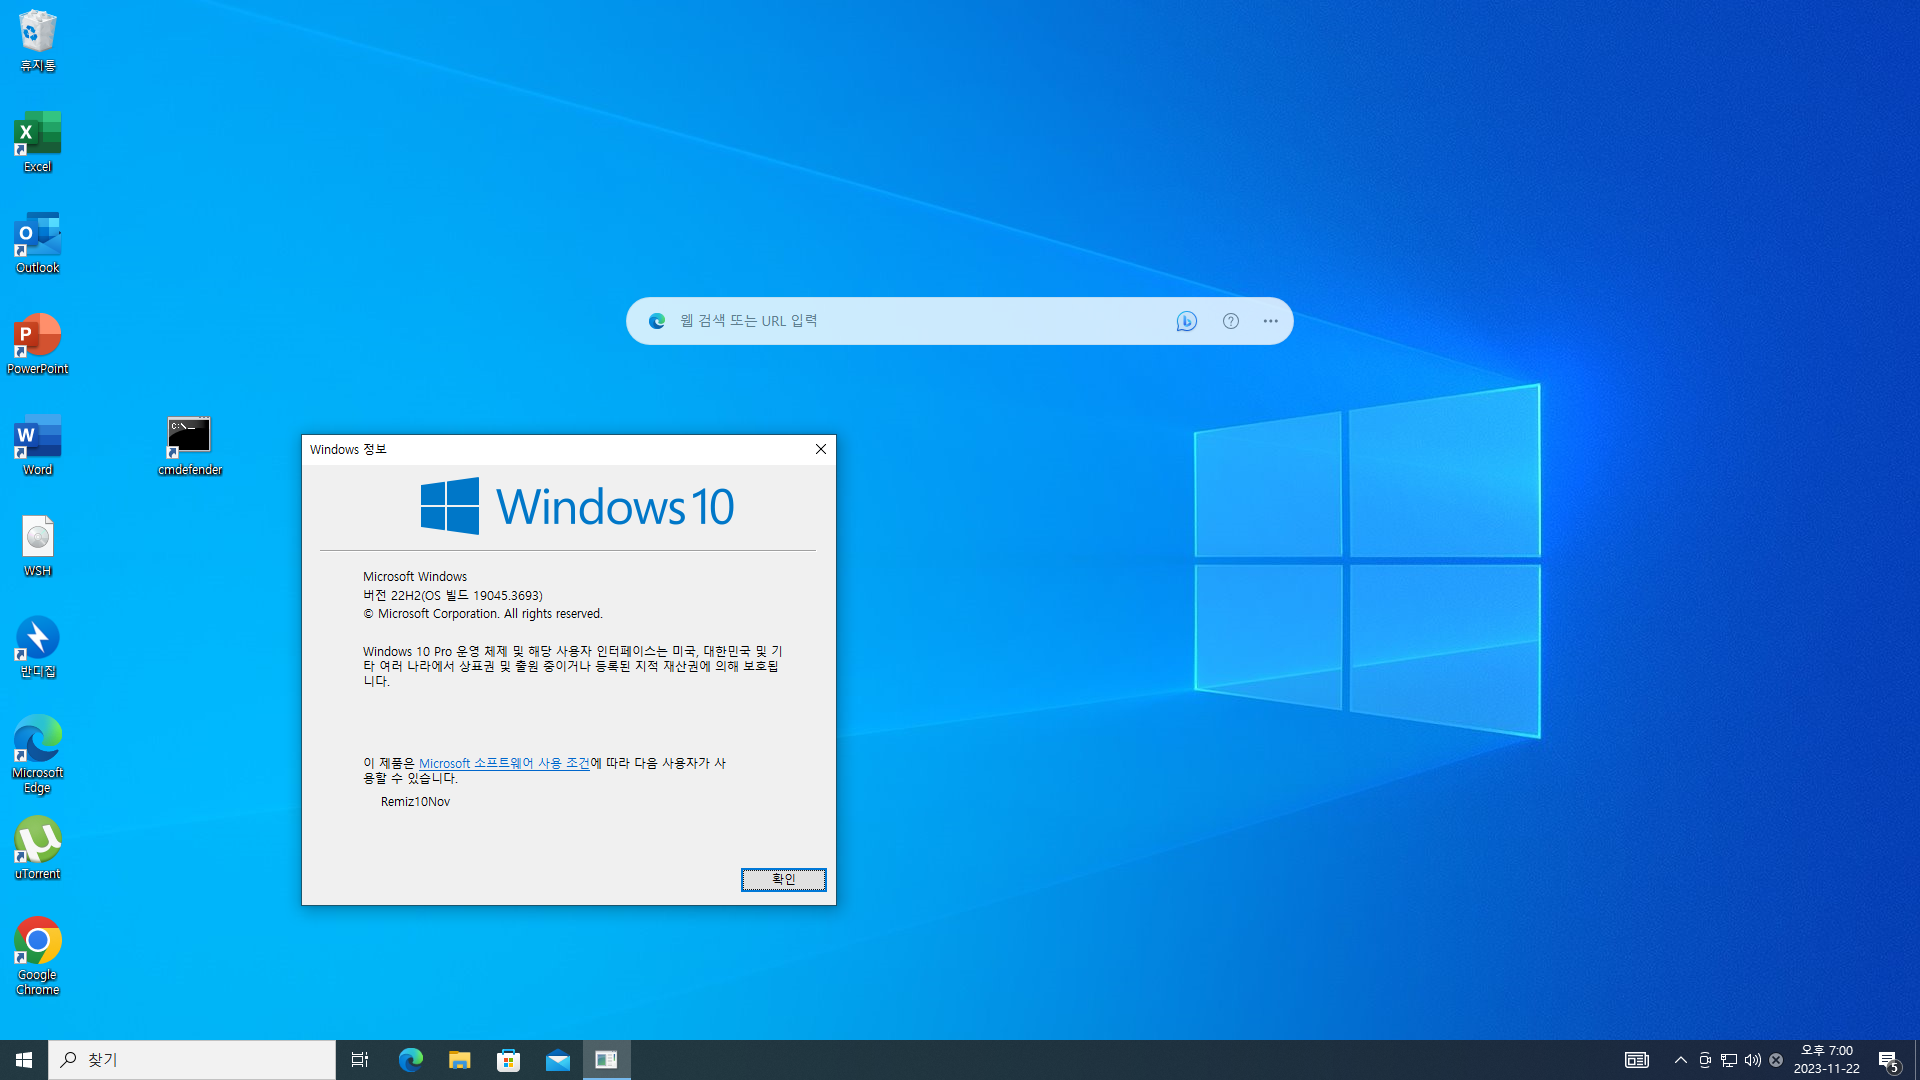
Task: Click the winver taskbar button
Action: [x=606, y=1060]
